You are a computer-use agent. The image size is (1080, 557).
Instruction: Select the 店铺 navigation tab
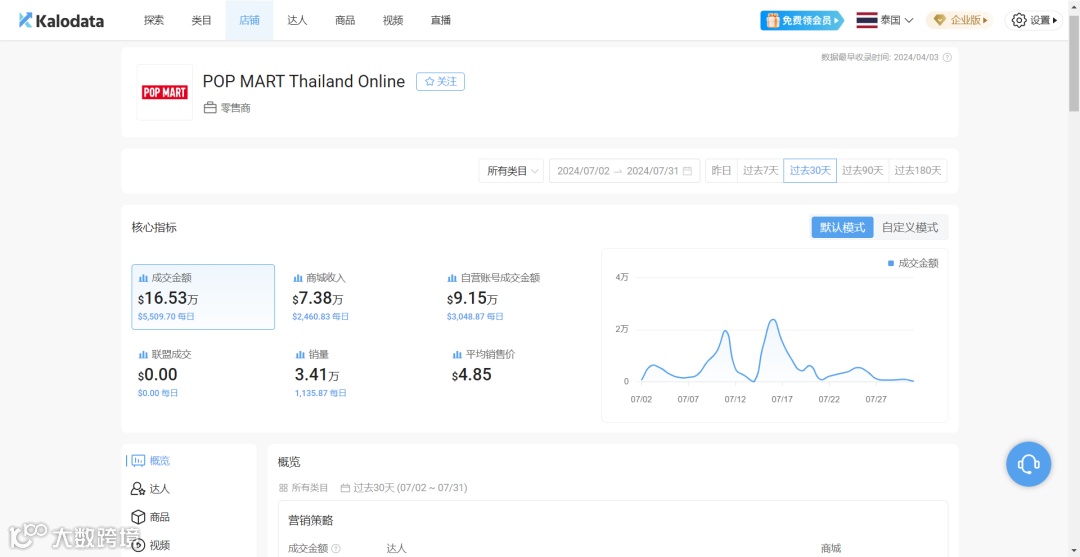[249, 21]
